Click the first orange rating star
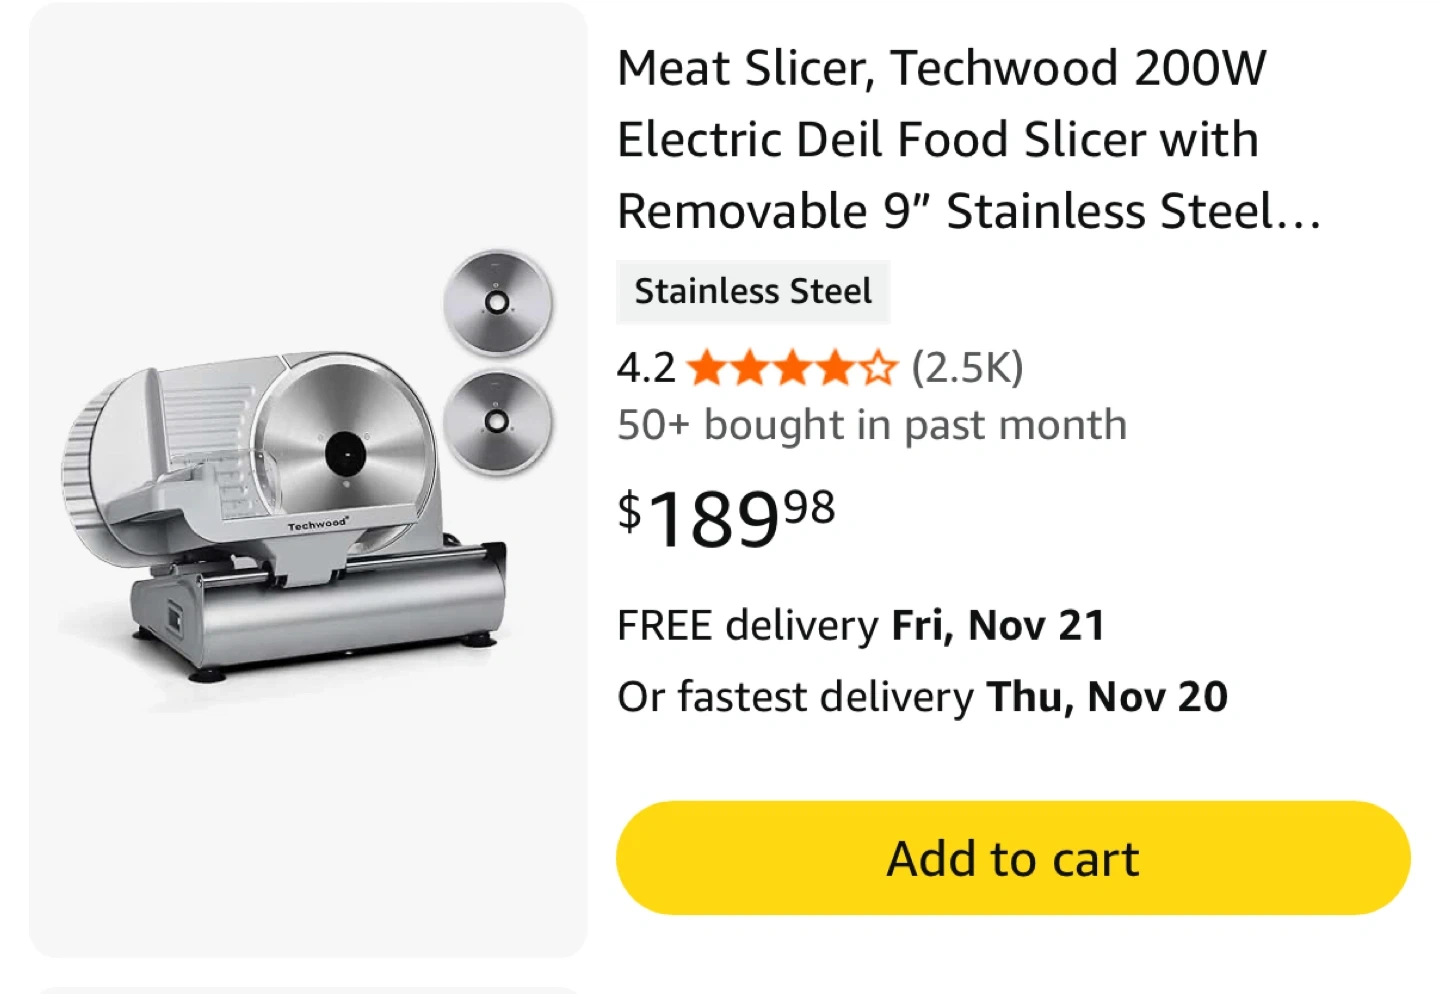Screen dimensions: 1440x994 707,368
